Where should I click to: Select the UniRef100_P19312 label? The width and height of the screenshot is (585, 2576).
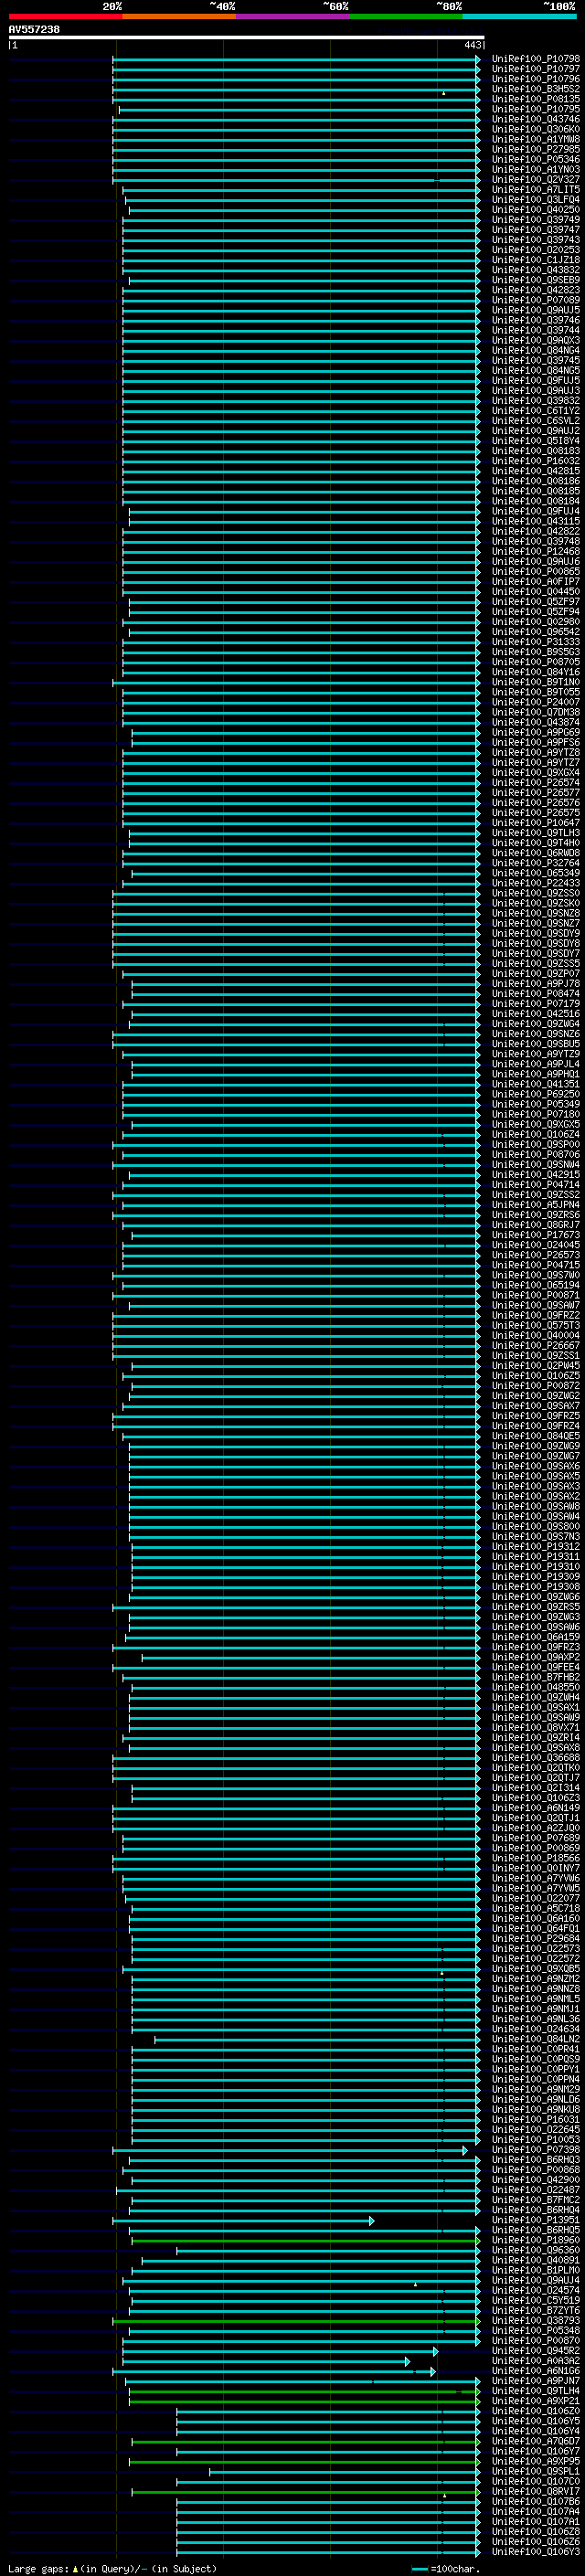pos(536,1546)
